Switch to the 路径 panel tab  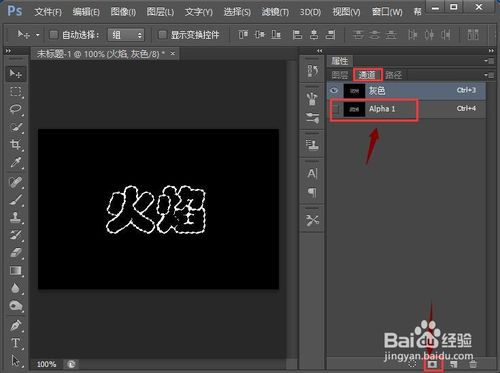tap(393, 75)
